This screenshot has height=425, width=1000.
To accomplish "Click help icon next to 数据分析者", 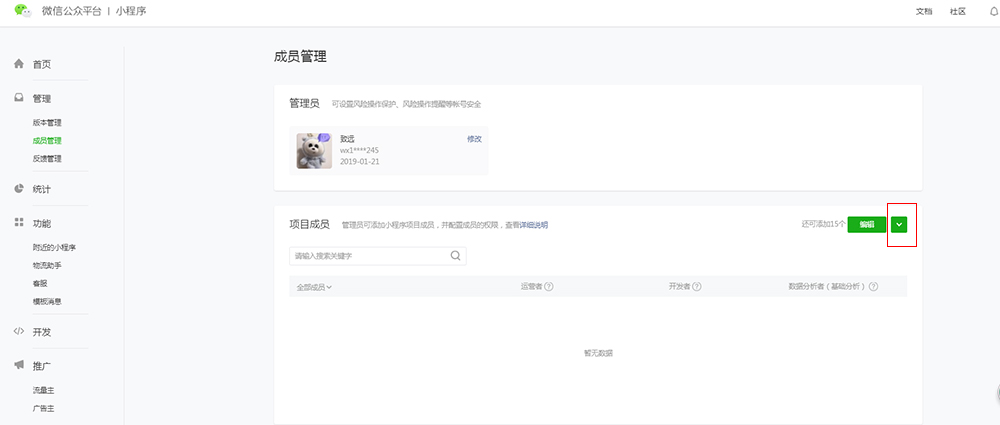I will pos(873,287).
